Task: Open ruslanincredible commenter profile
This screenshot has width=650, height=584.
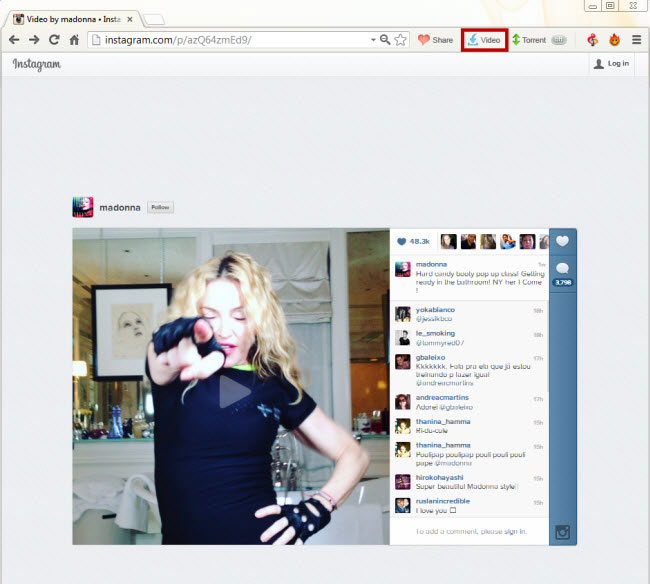Action: 443,501
